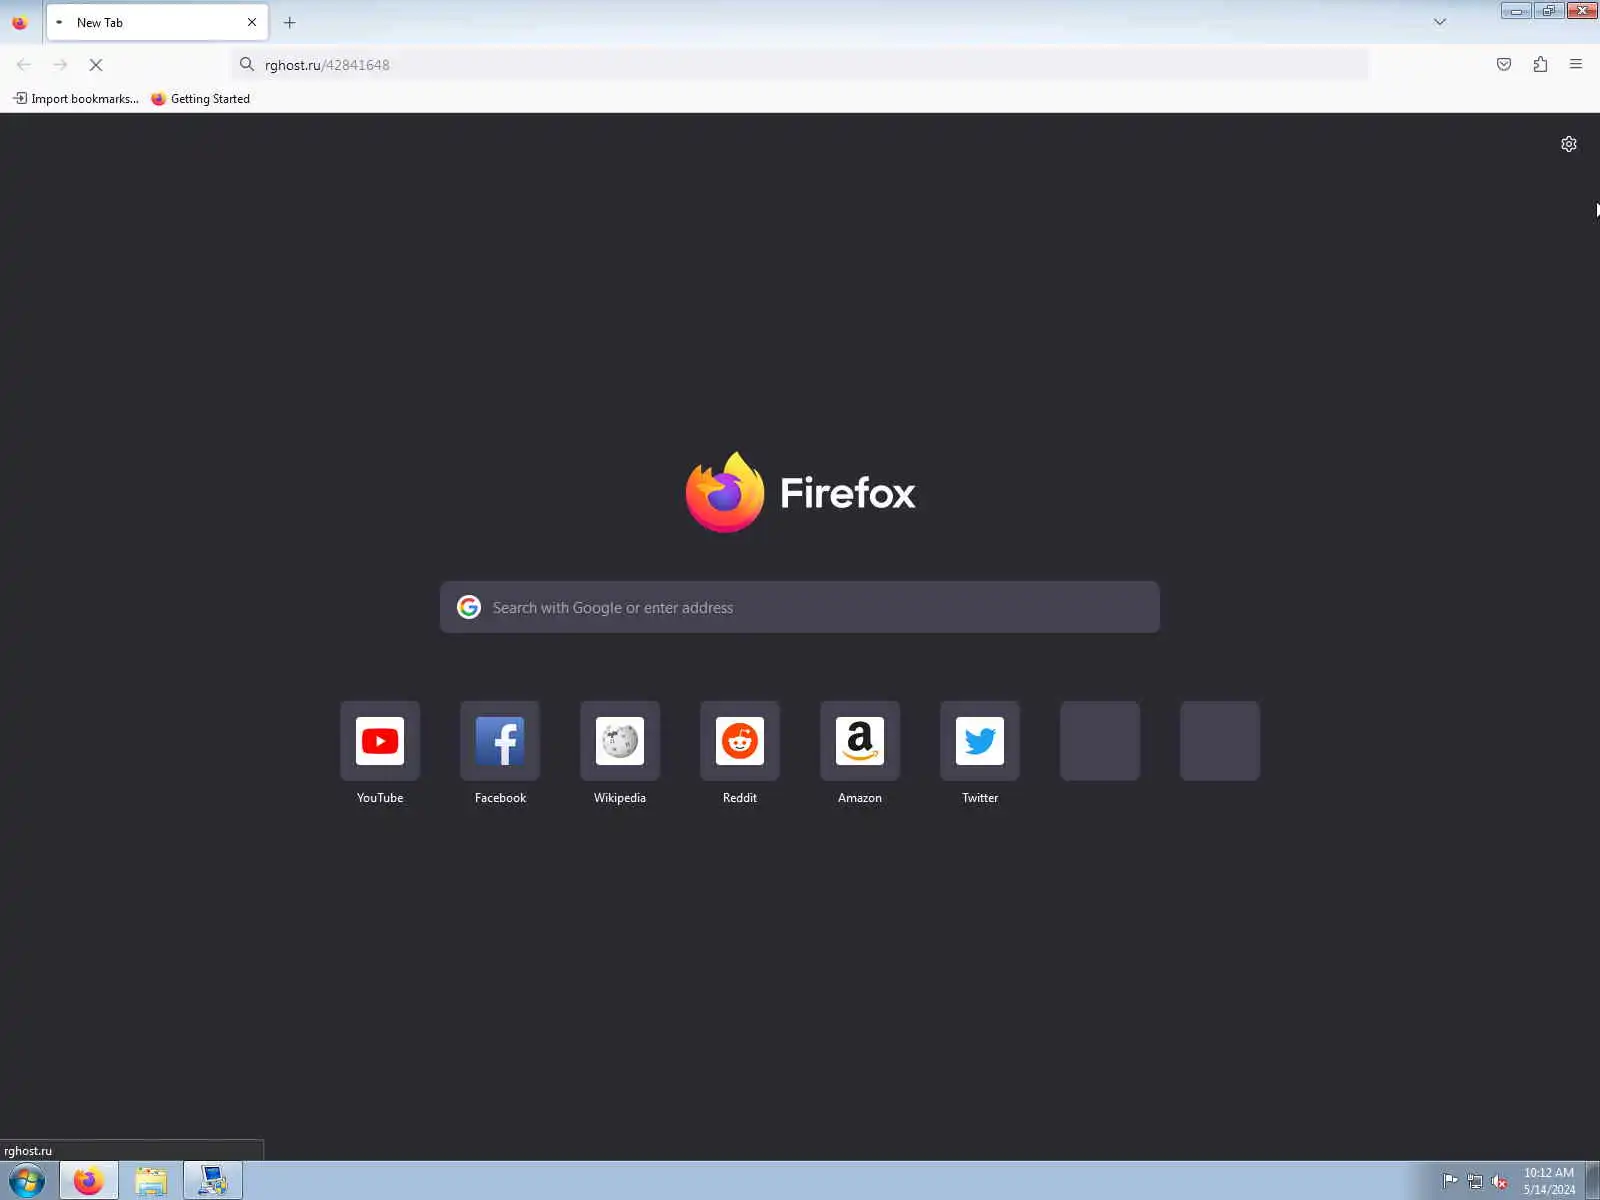Go back one page

tap(24, 65)
